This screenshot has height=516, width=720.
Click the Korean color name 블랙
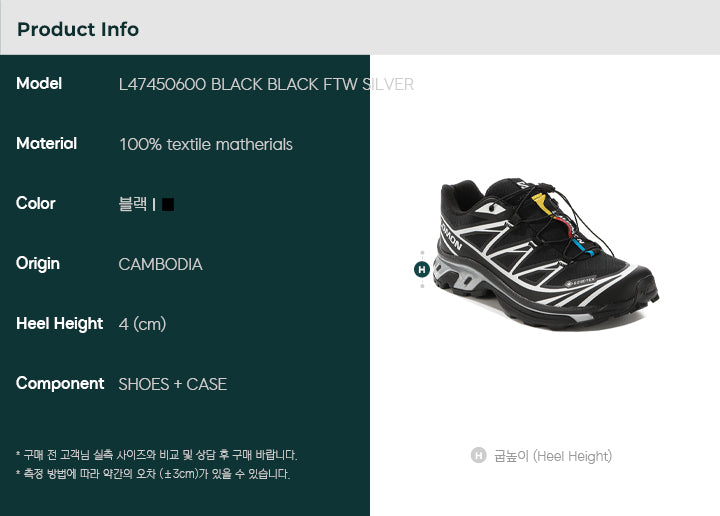coord(133,204)
